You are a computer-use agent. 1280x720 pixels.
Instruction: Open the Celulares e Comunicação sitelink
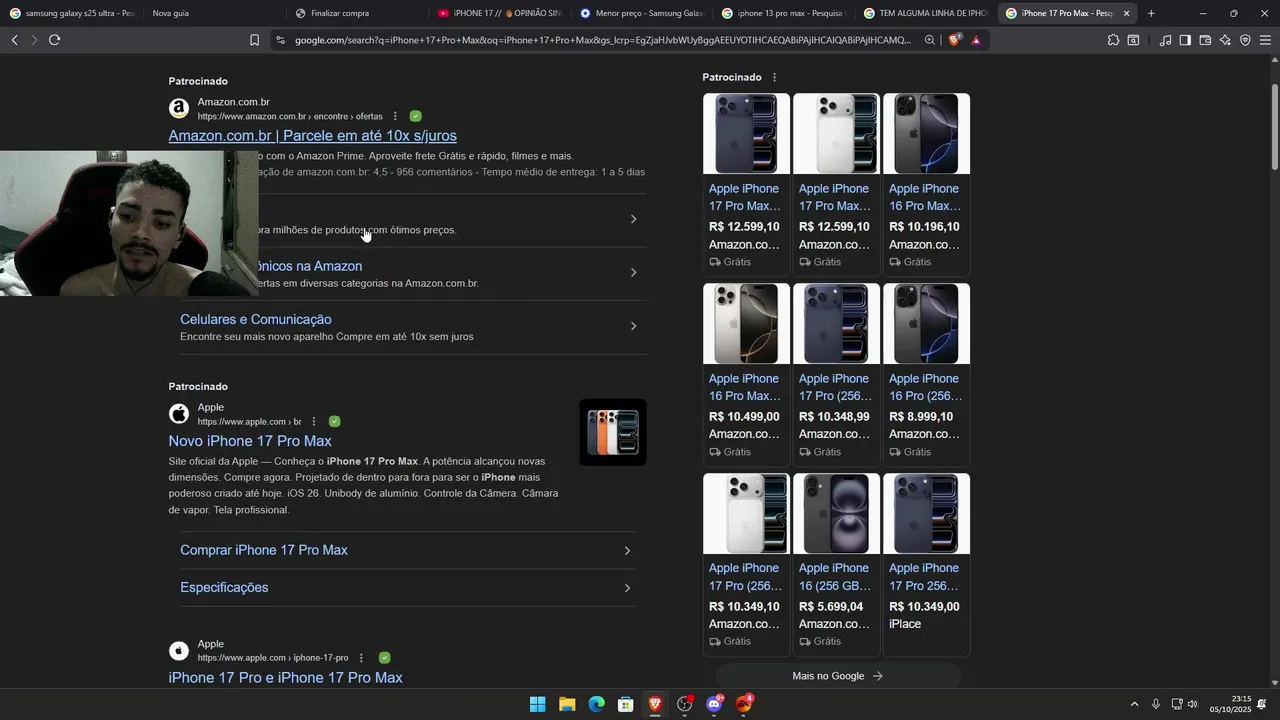click(255, 319)
